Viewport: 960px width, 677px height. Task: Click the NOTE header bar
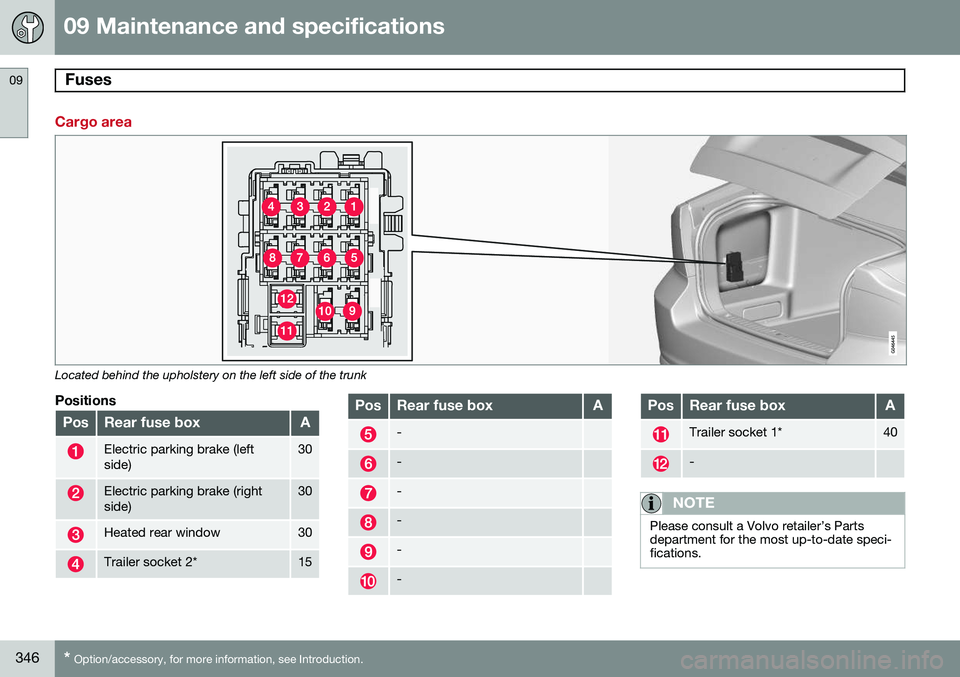click(773, 503)
